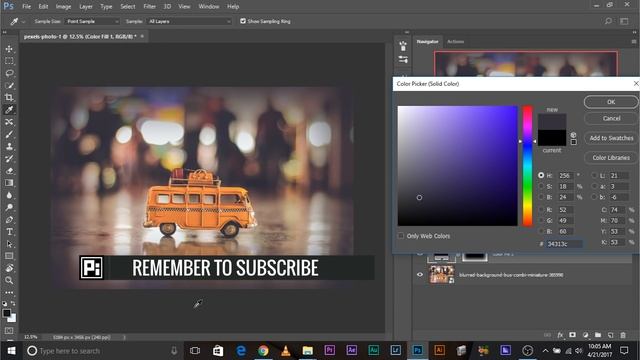This screenshot has height=360, width=640.
Task: Open the Image menu
Action: (x=63, y=7)
